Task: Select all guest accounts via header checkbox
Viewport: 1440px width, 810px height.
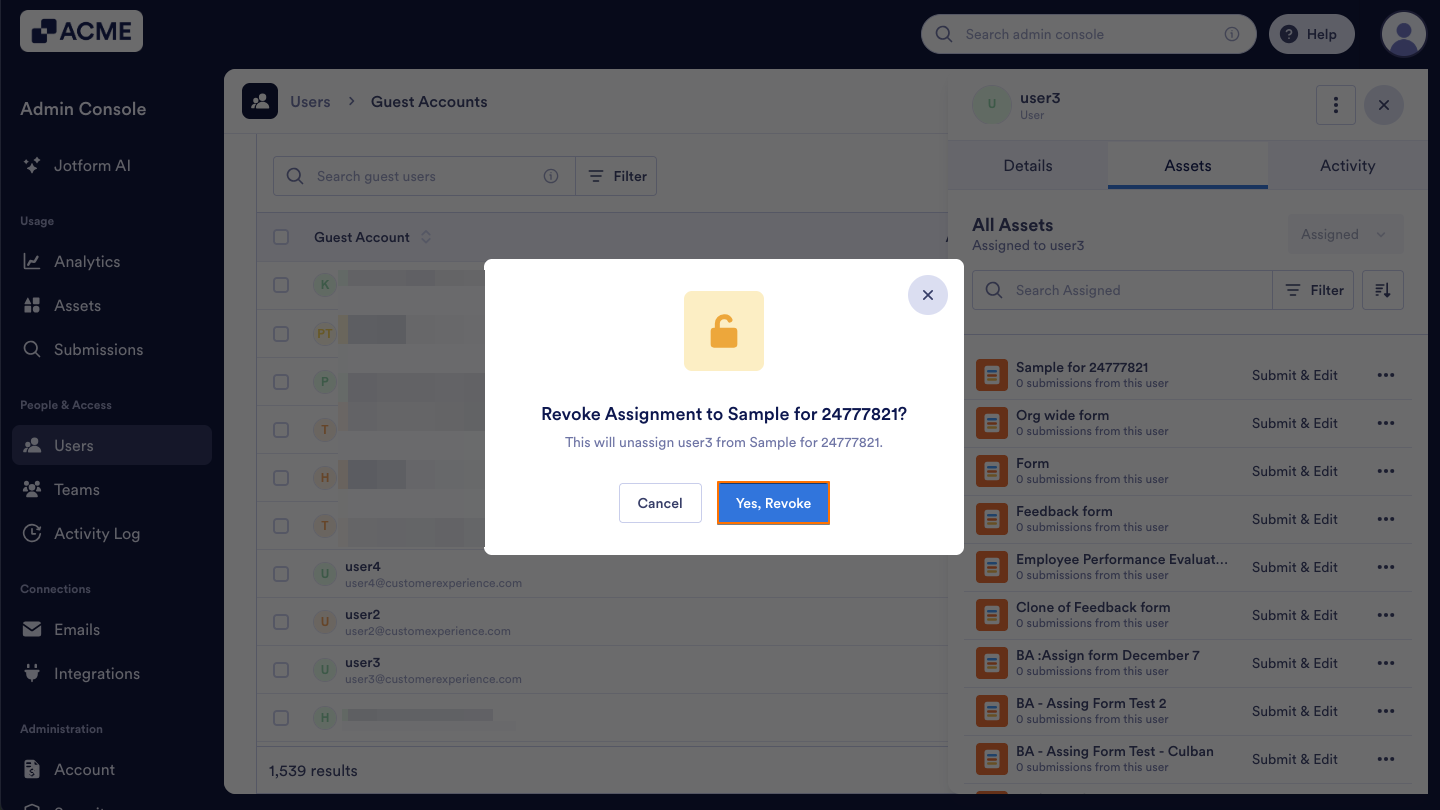Action: (281, 237)
